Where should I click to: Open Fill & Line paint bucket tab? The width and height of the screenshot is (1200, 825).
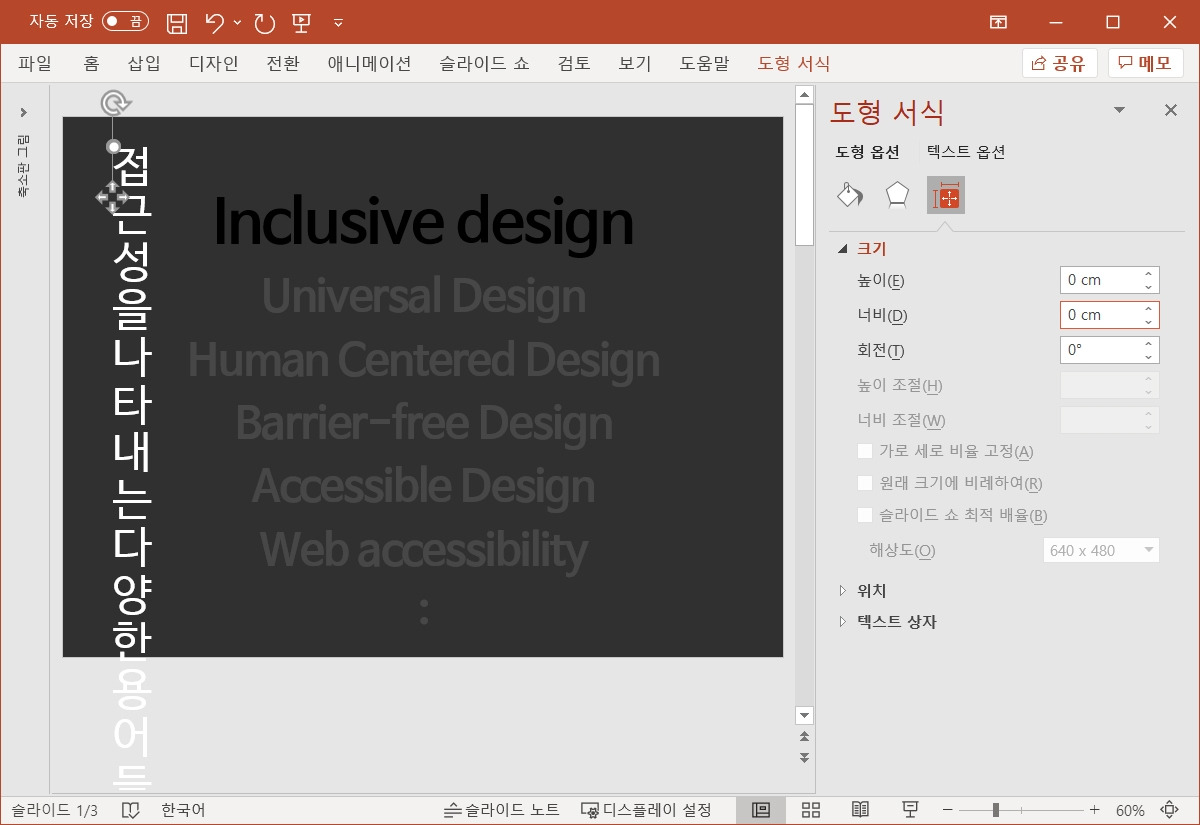[850, 195]
